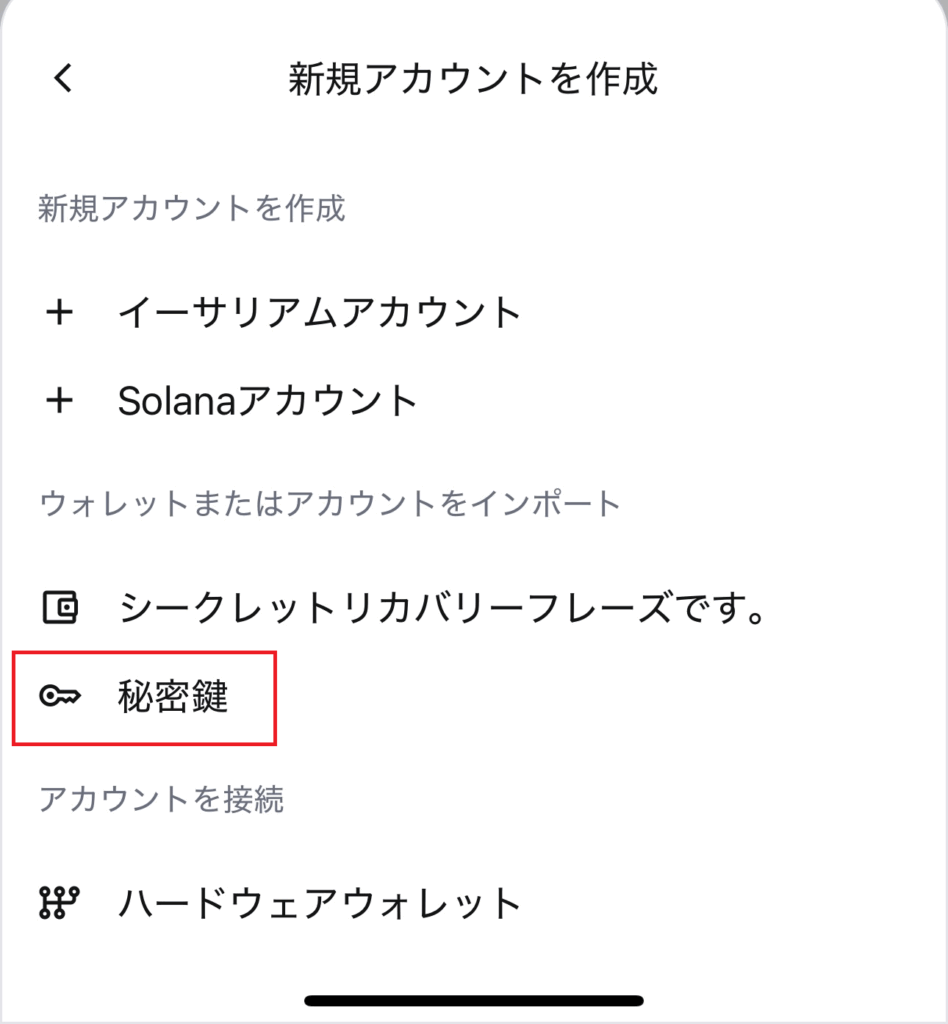Click the wallet icon for シークレットリカバリーフレーズ

pos(60,607)
